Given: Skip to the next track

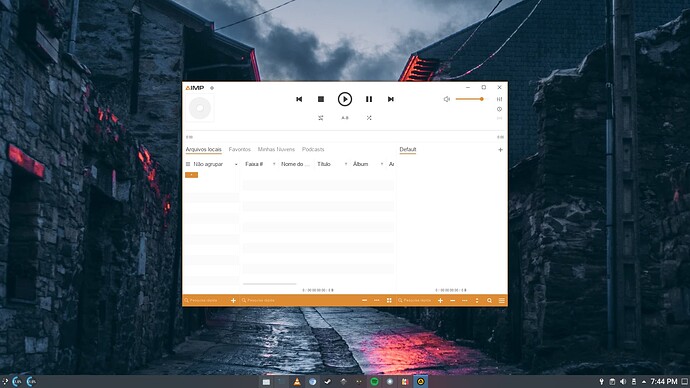Looking at the screenshot, I should [x=390, y=99].
